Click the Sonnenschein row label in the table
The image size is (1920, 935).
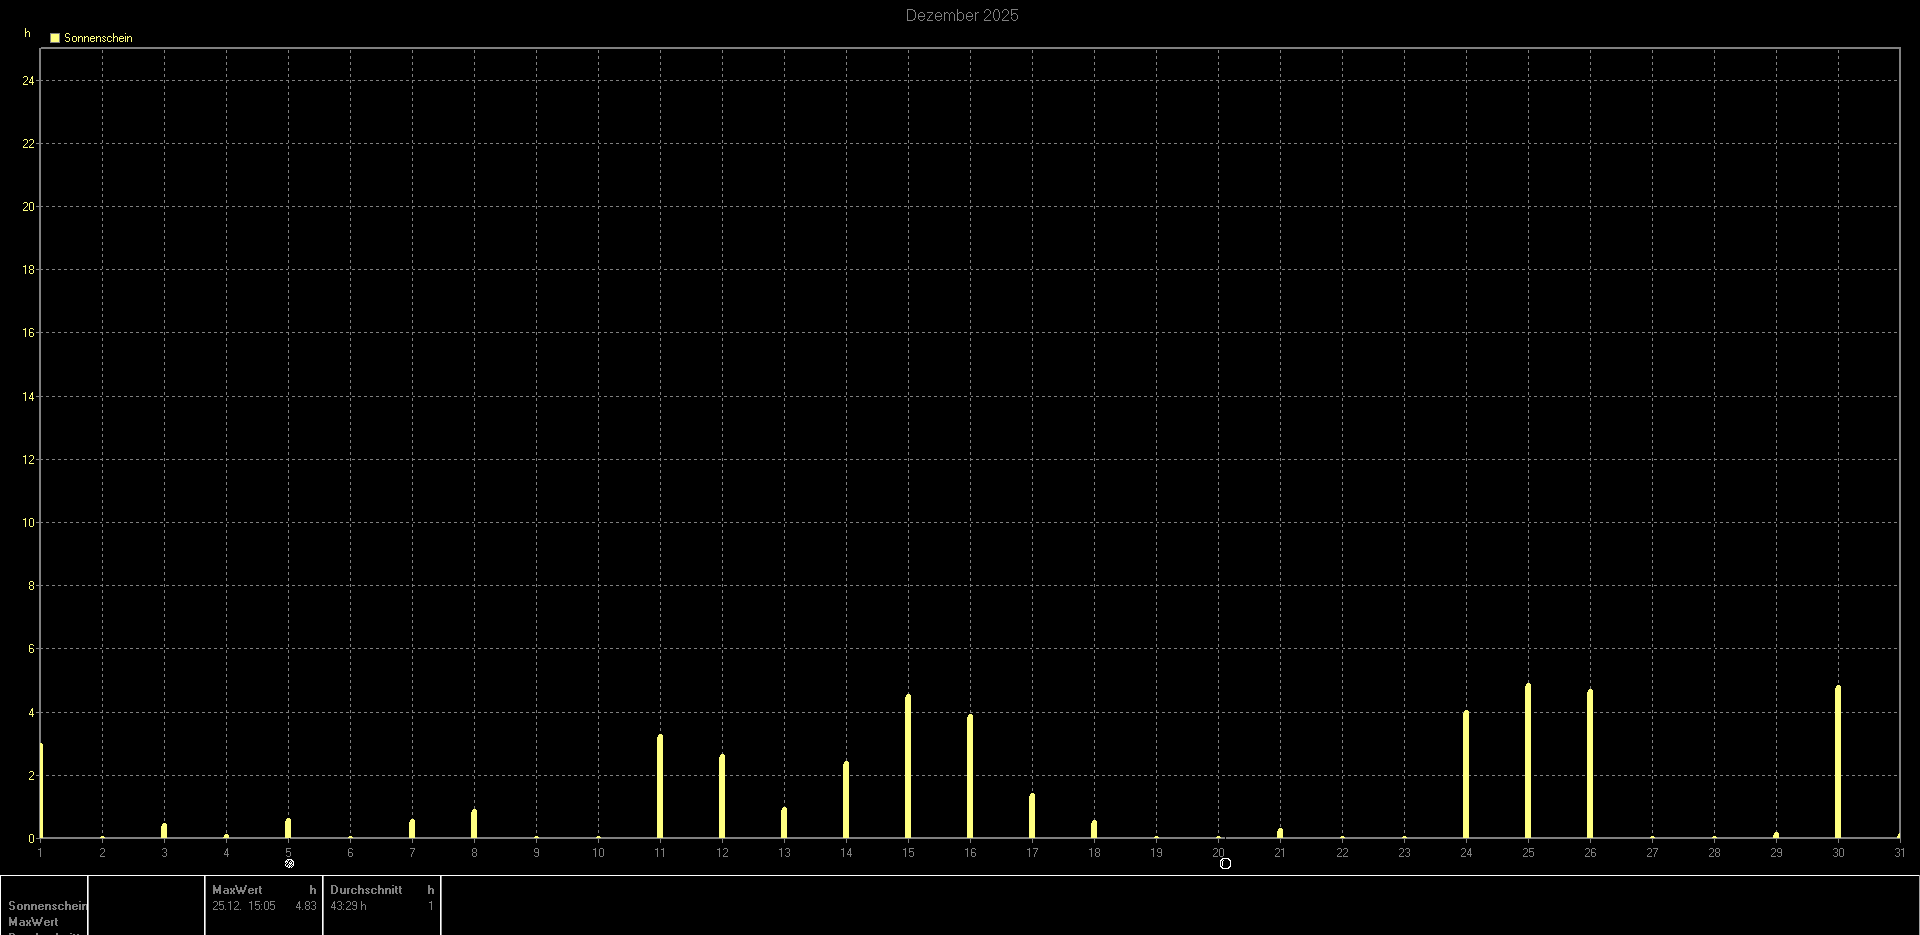pyautogui.click(x=47, y=906)
